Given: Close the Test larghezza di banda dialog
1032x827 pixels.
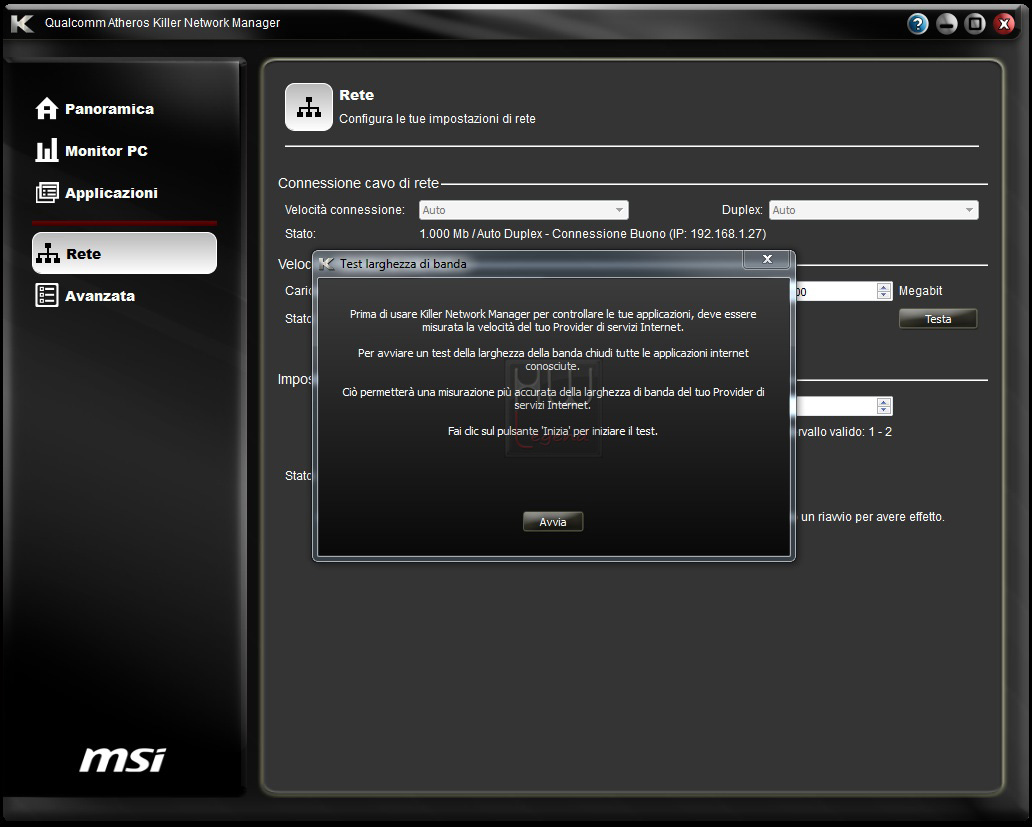Looking at the screenshot, I should (x=767, y=259).
